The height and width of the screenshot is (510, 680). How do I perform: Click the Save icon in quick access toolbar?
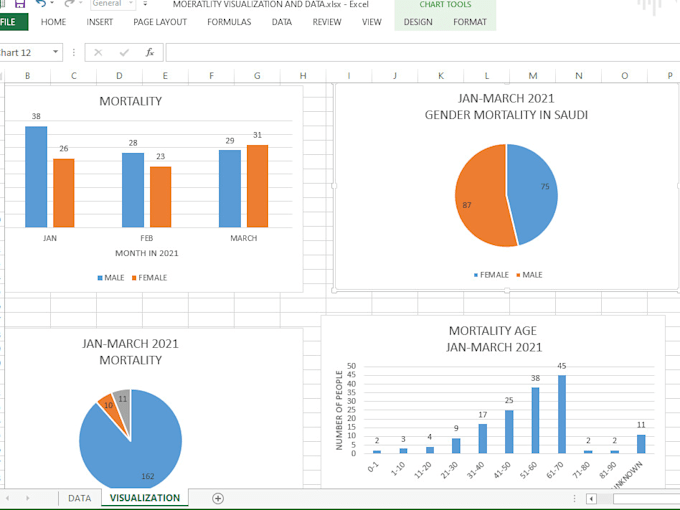pos(20,4)
